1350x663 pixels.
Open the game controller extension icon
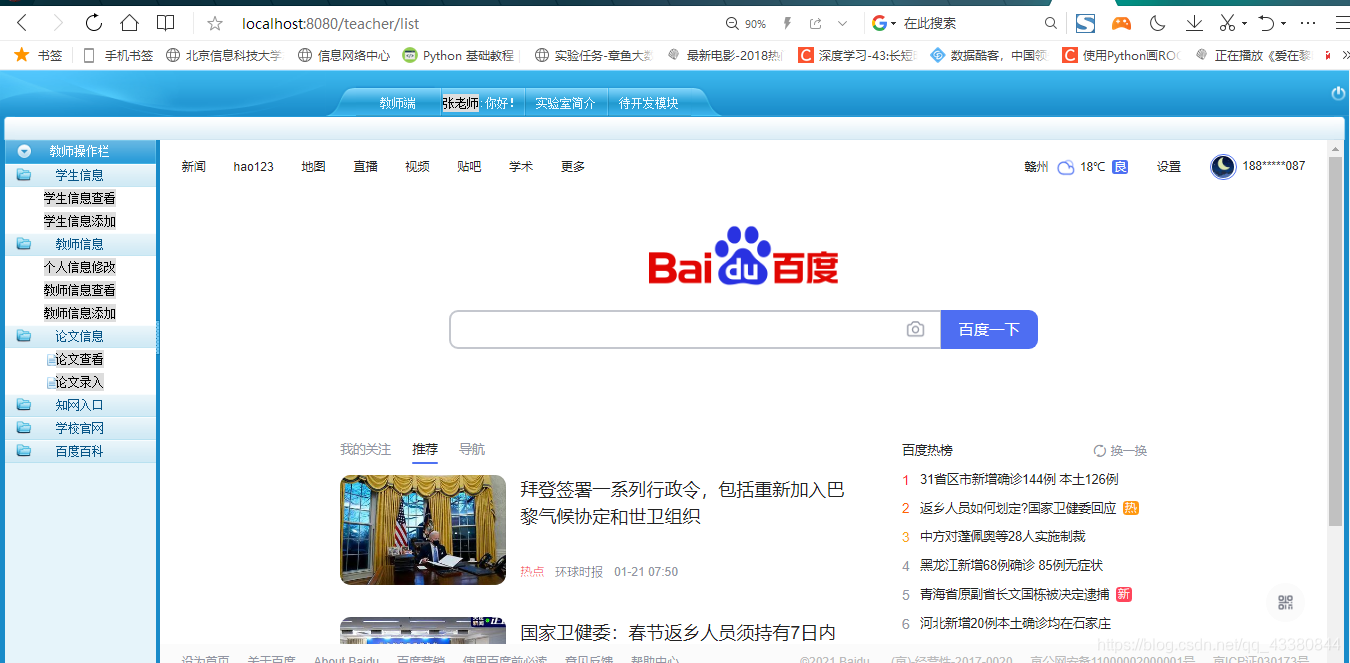[x=1121, y=22]
